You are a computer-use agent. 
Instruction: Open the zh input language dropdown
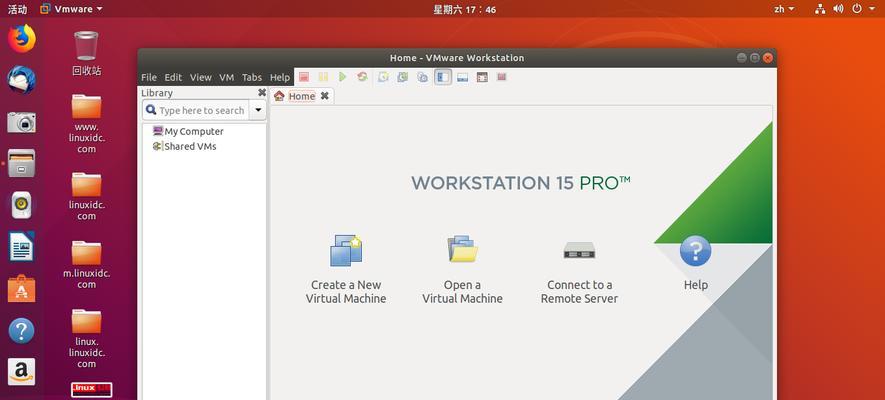pos(784,9)
